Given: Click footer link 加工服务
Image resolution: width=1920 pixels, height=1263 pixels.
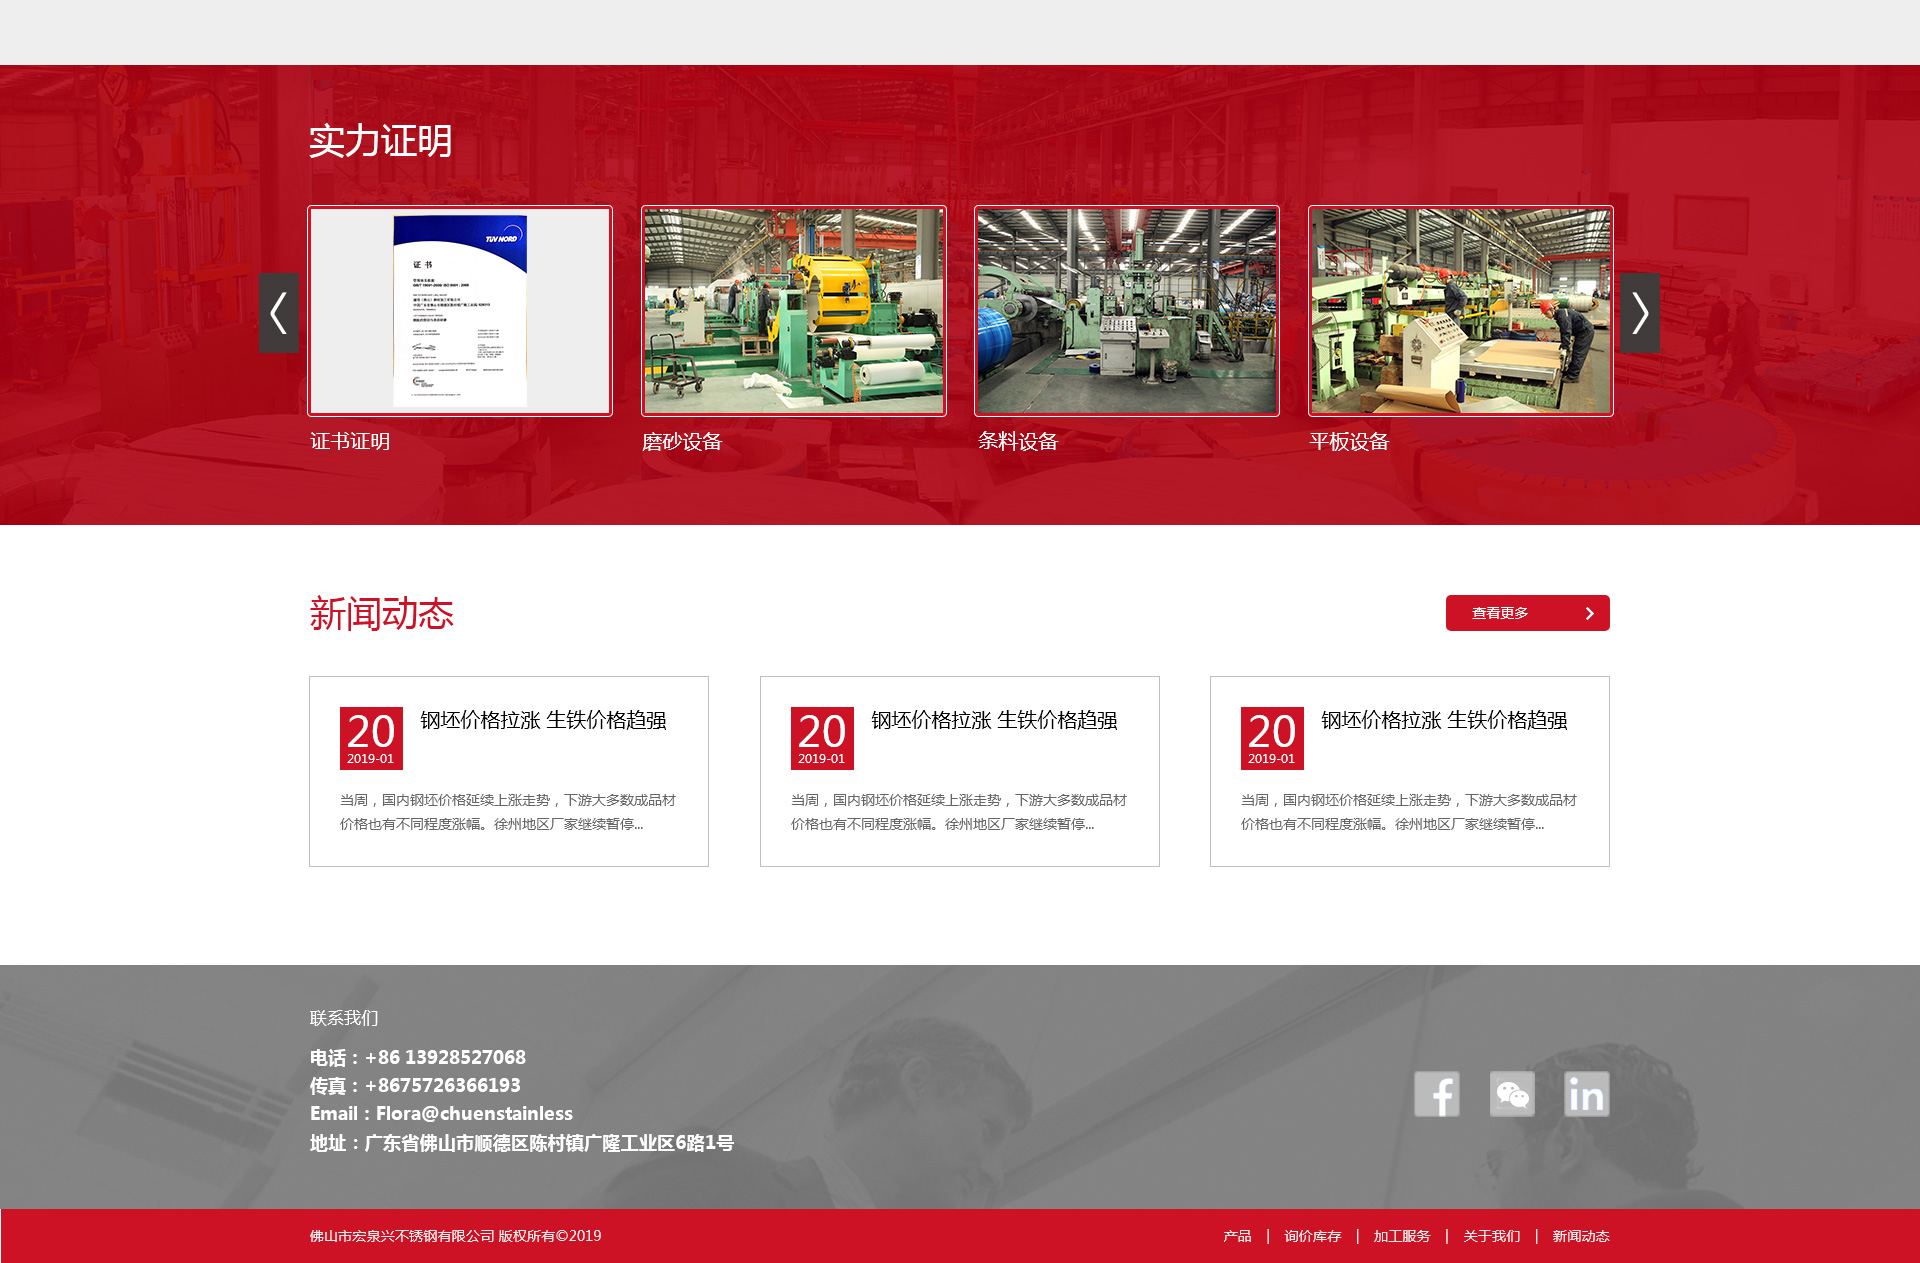Looking at the screenshot, I should 1401,1236.
